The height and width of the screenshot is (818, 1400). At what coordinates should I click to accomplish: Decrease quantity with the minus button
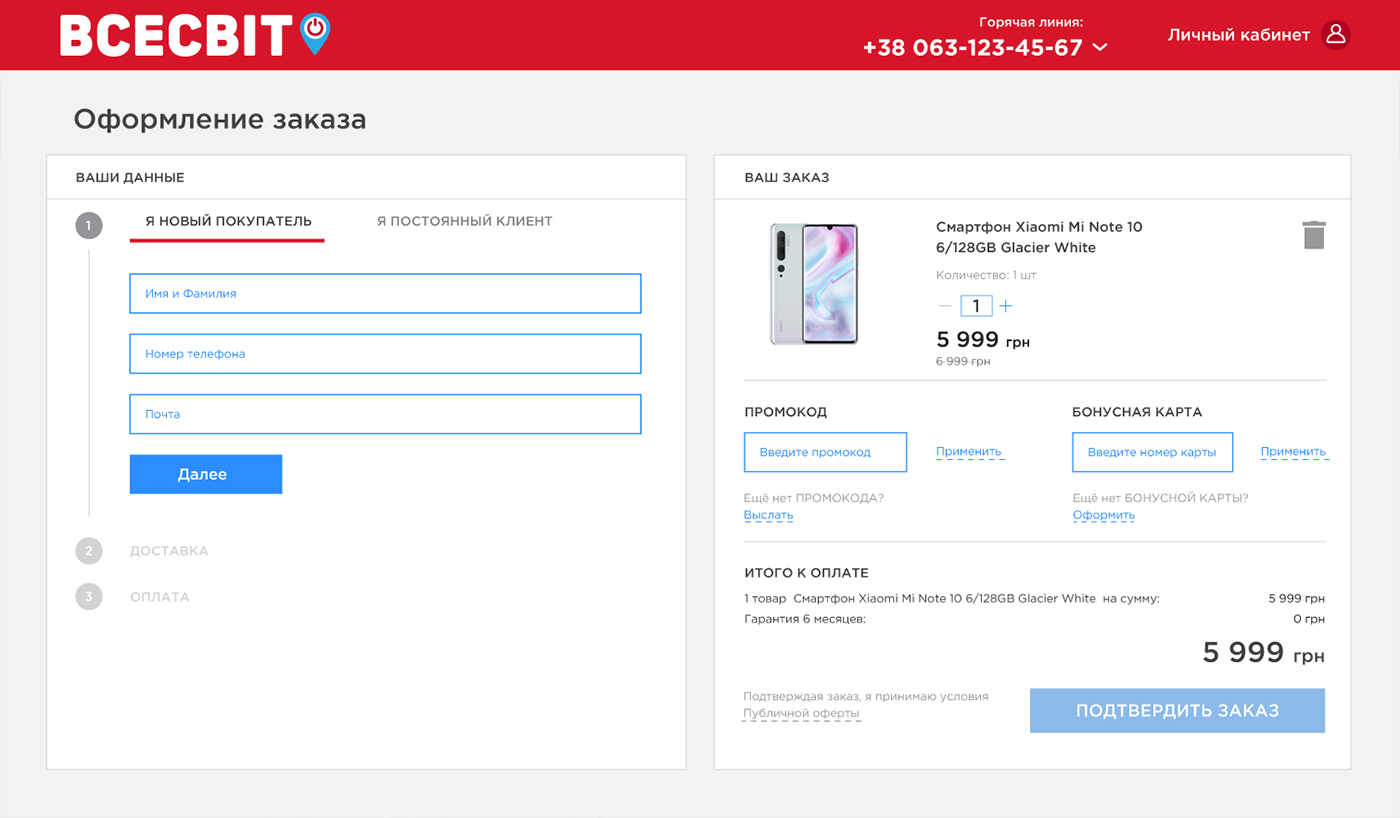pyautogui.click(x=945, y=306)
